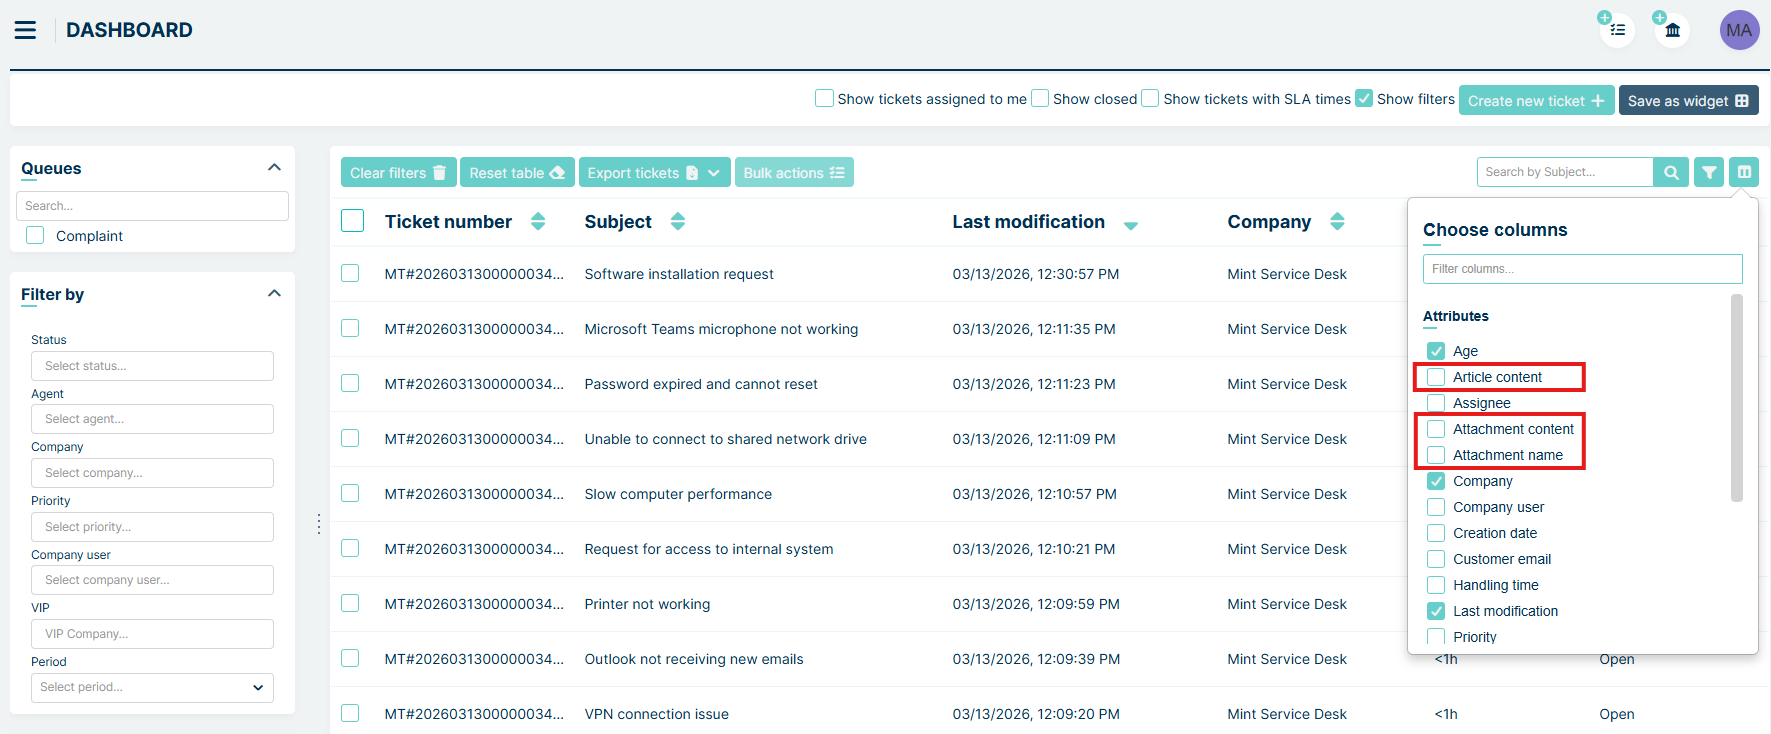Click the magnifier search button
The width and height of the screenshot is (1771, 734).
[x=1671, y=173]
